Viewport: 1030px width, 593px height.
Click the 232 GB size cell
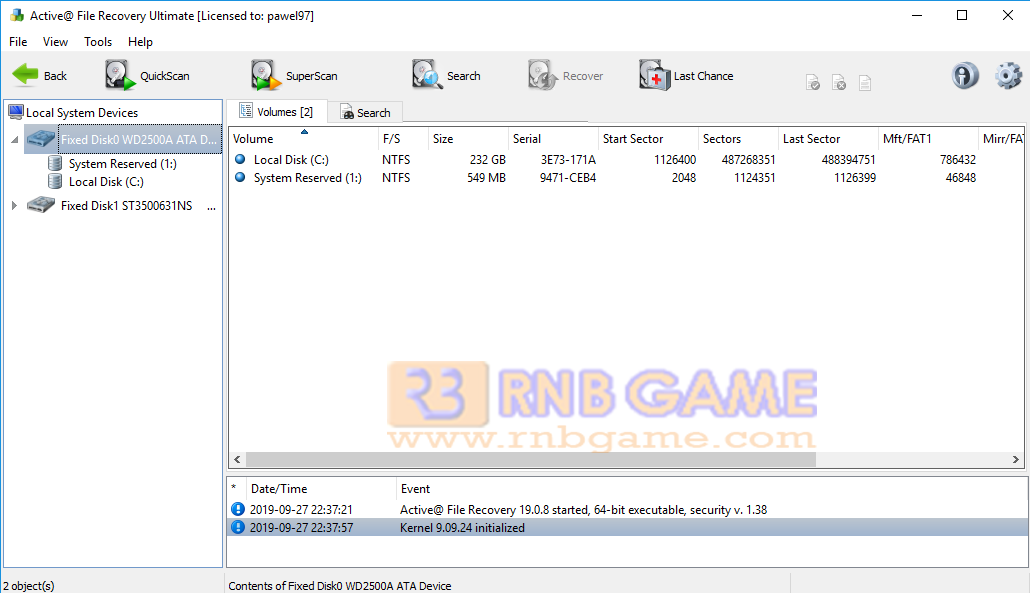pos(487,160)
